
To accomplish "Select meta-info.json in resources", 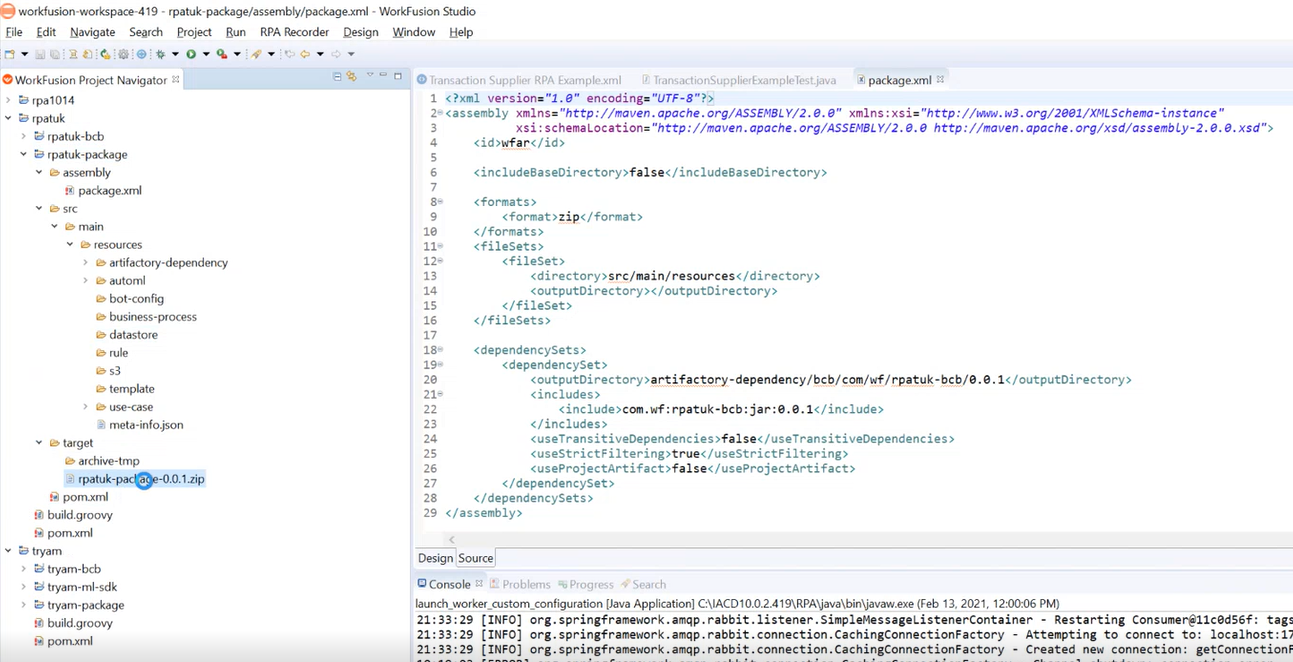I will point(139,425).
